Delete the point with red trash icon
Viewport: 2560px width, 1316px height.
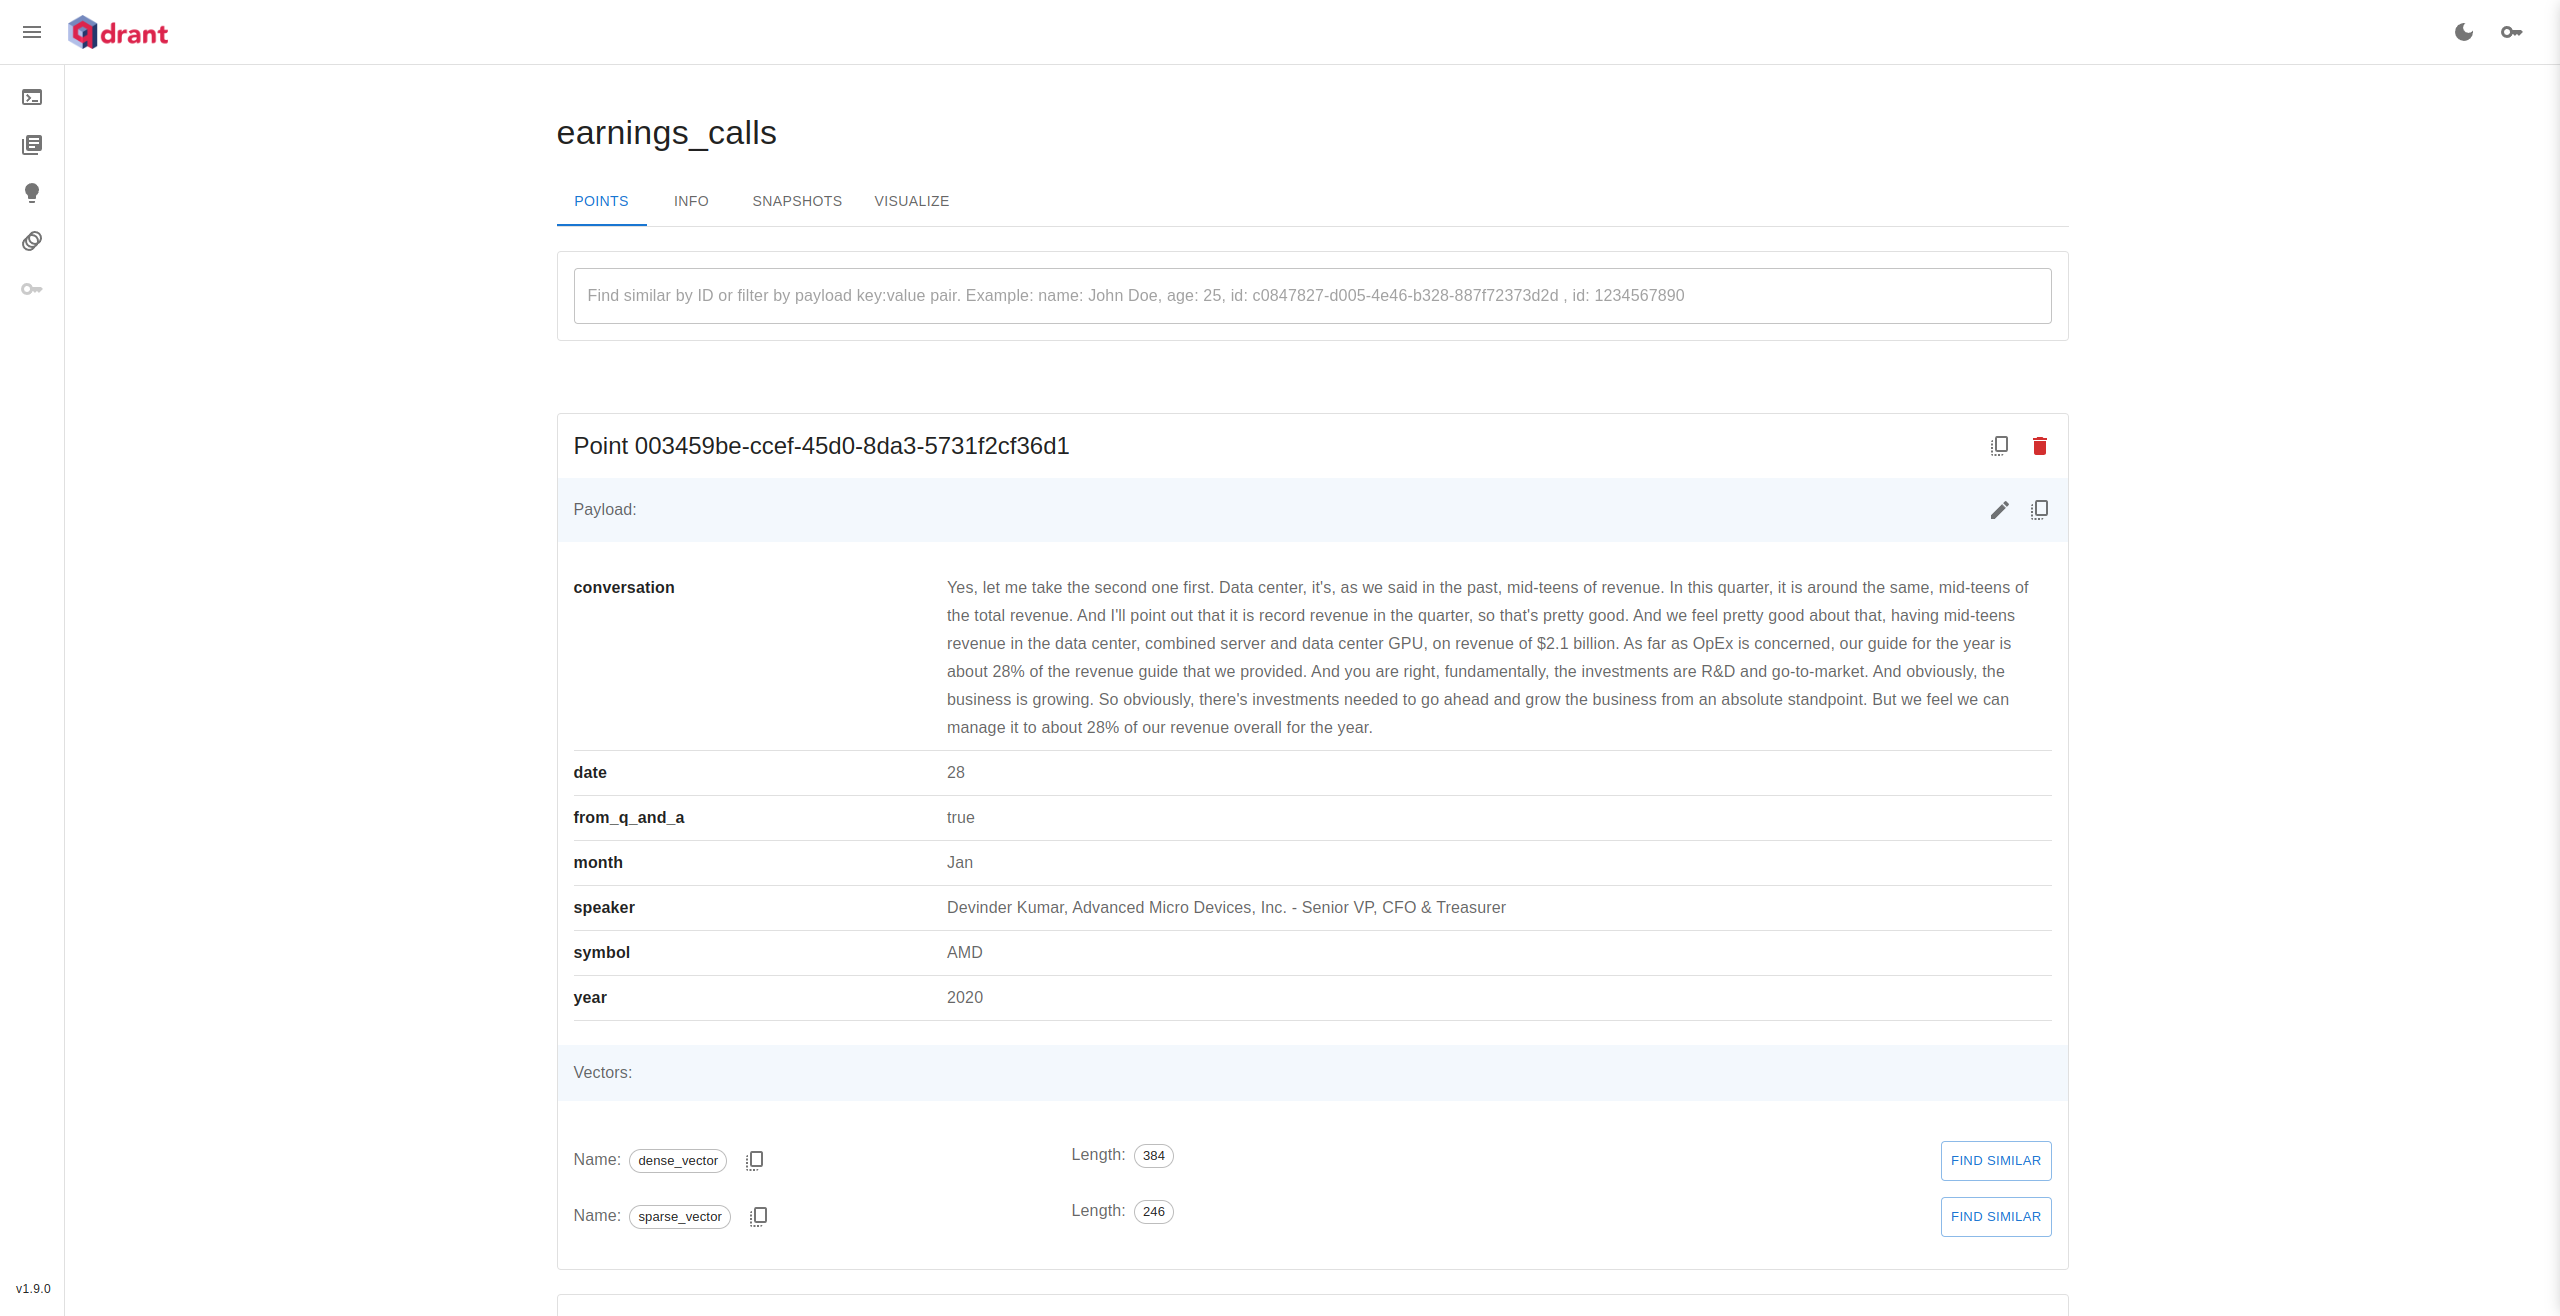point(2040,446)
